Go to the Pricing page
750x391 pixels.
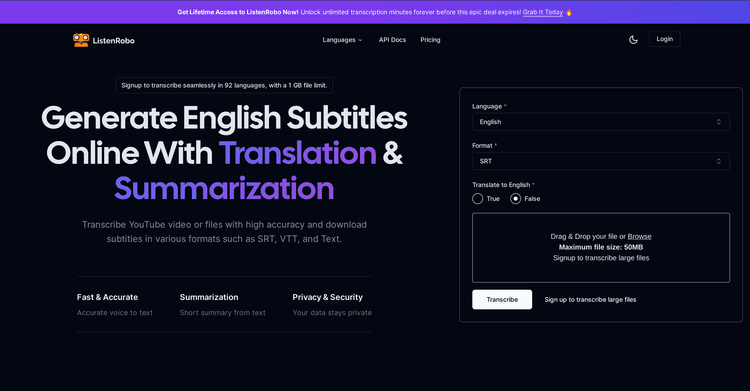tap(430, 40)
